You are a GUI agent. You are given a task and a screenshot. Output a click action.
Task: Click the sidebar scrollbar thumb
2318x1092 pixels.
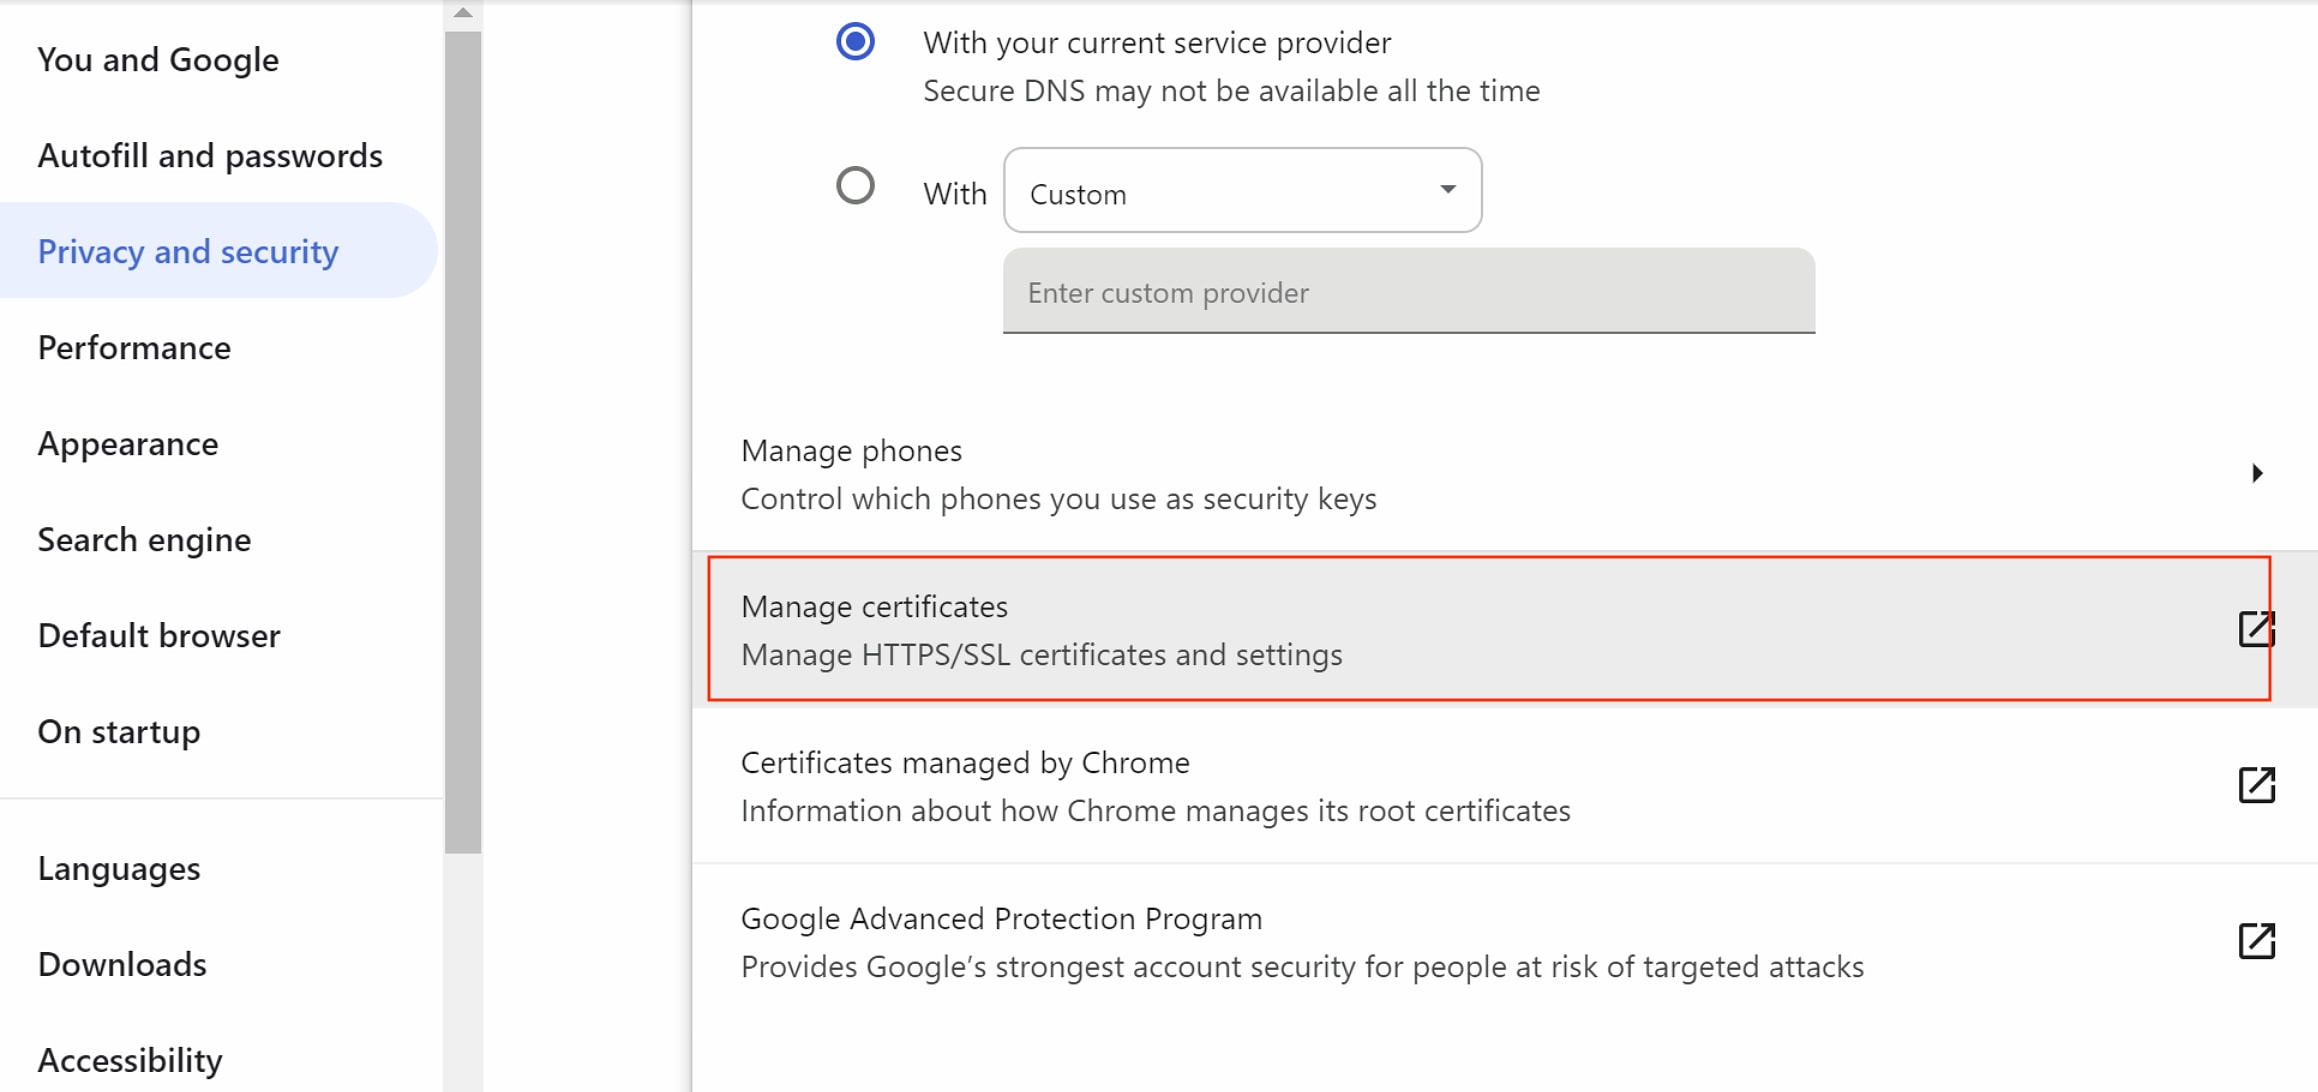point(462,442)
